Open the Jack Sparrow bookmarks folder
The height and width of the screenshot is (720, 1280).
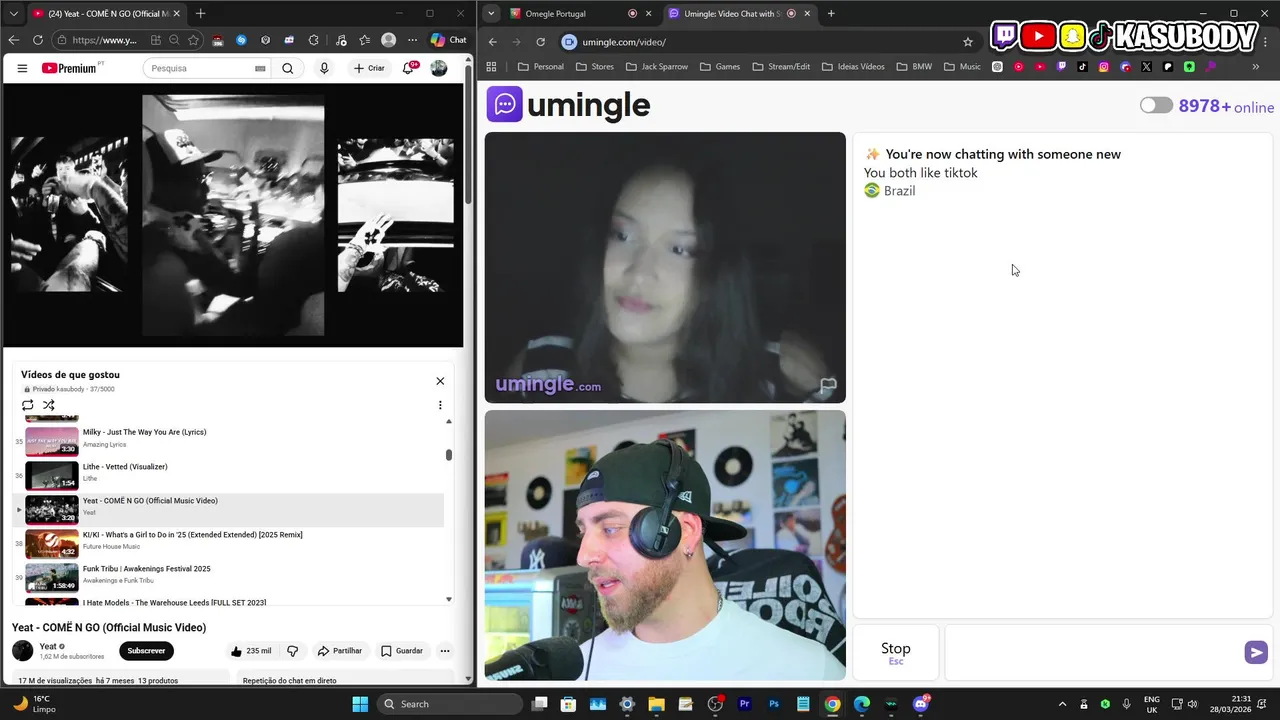657,67
